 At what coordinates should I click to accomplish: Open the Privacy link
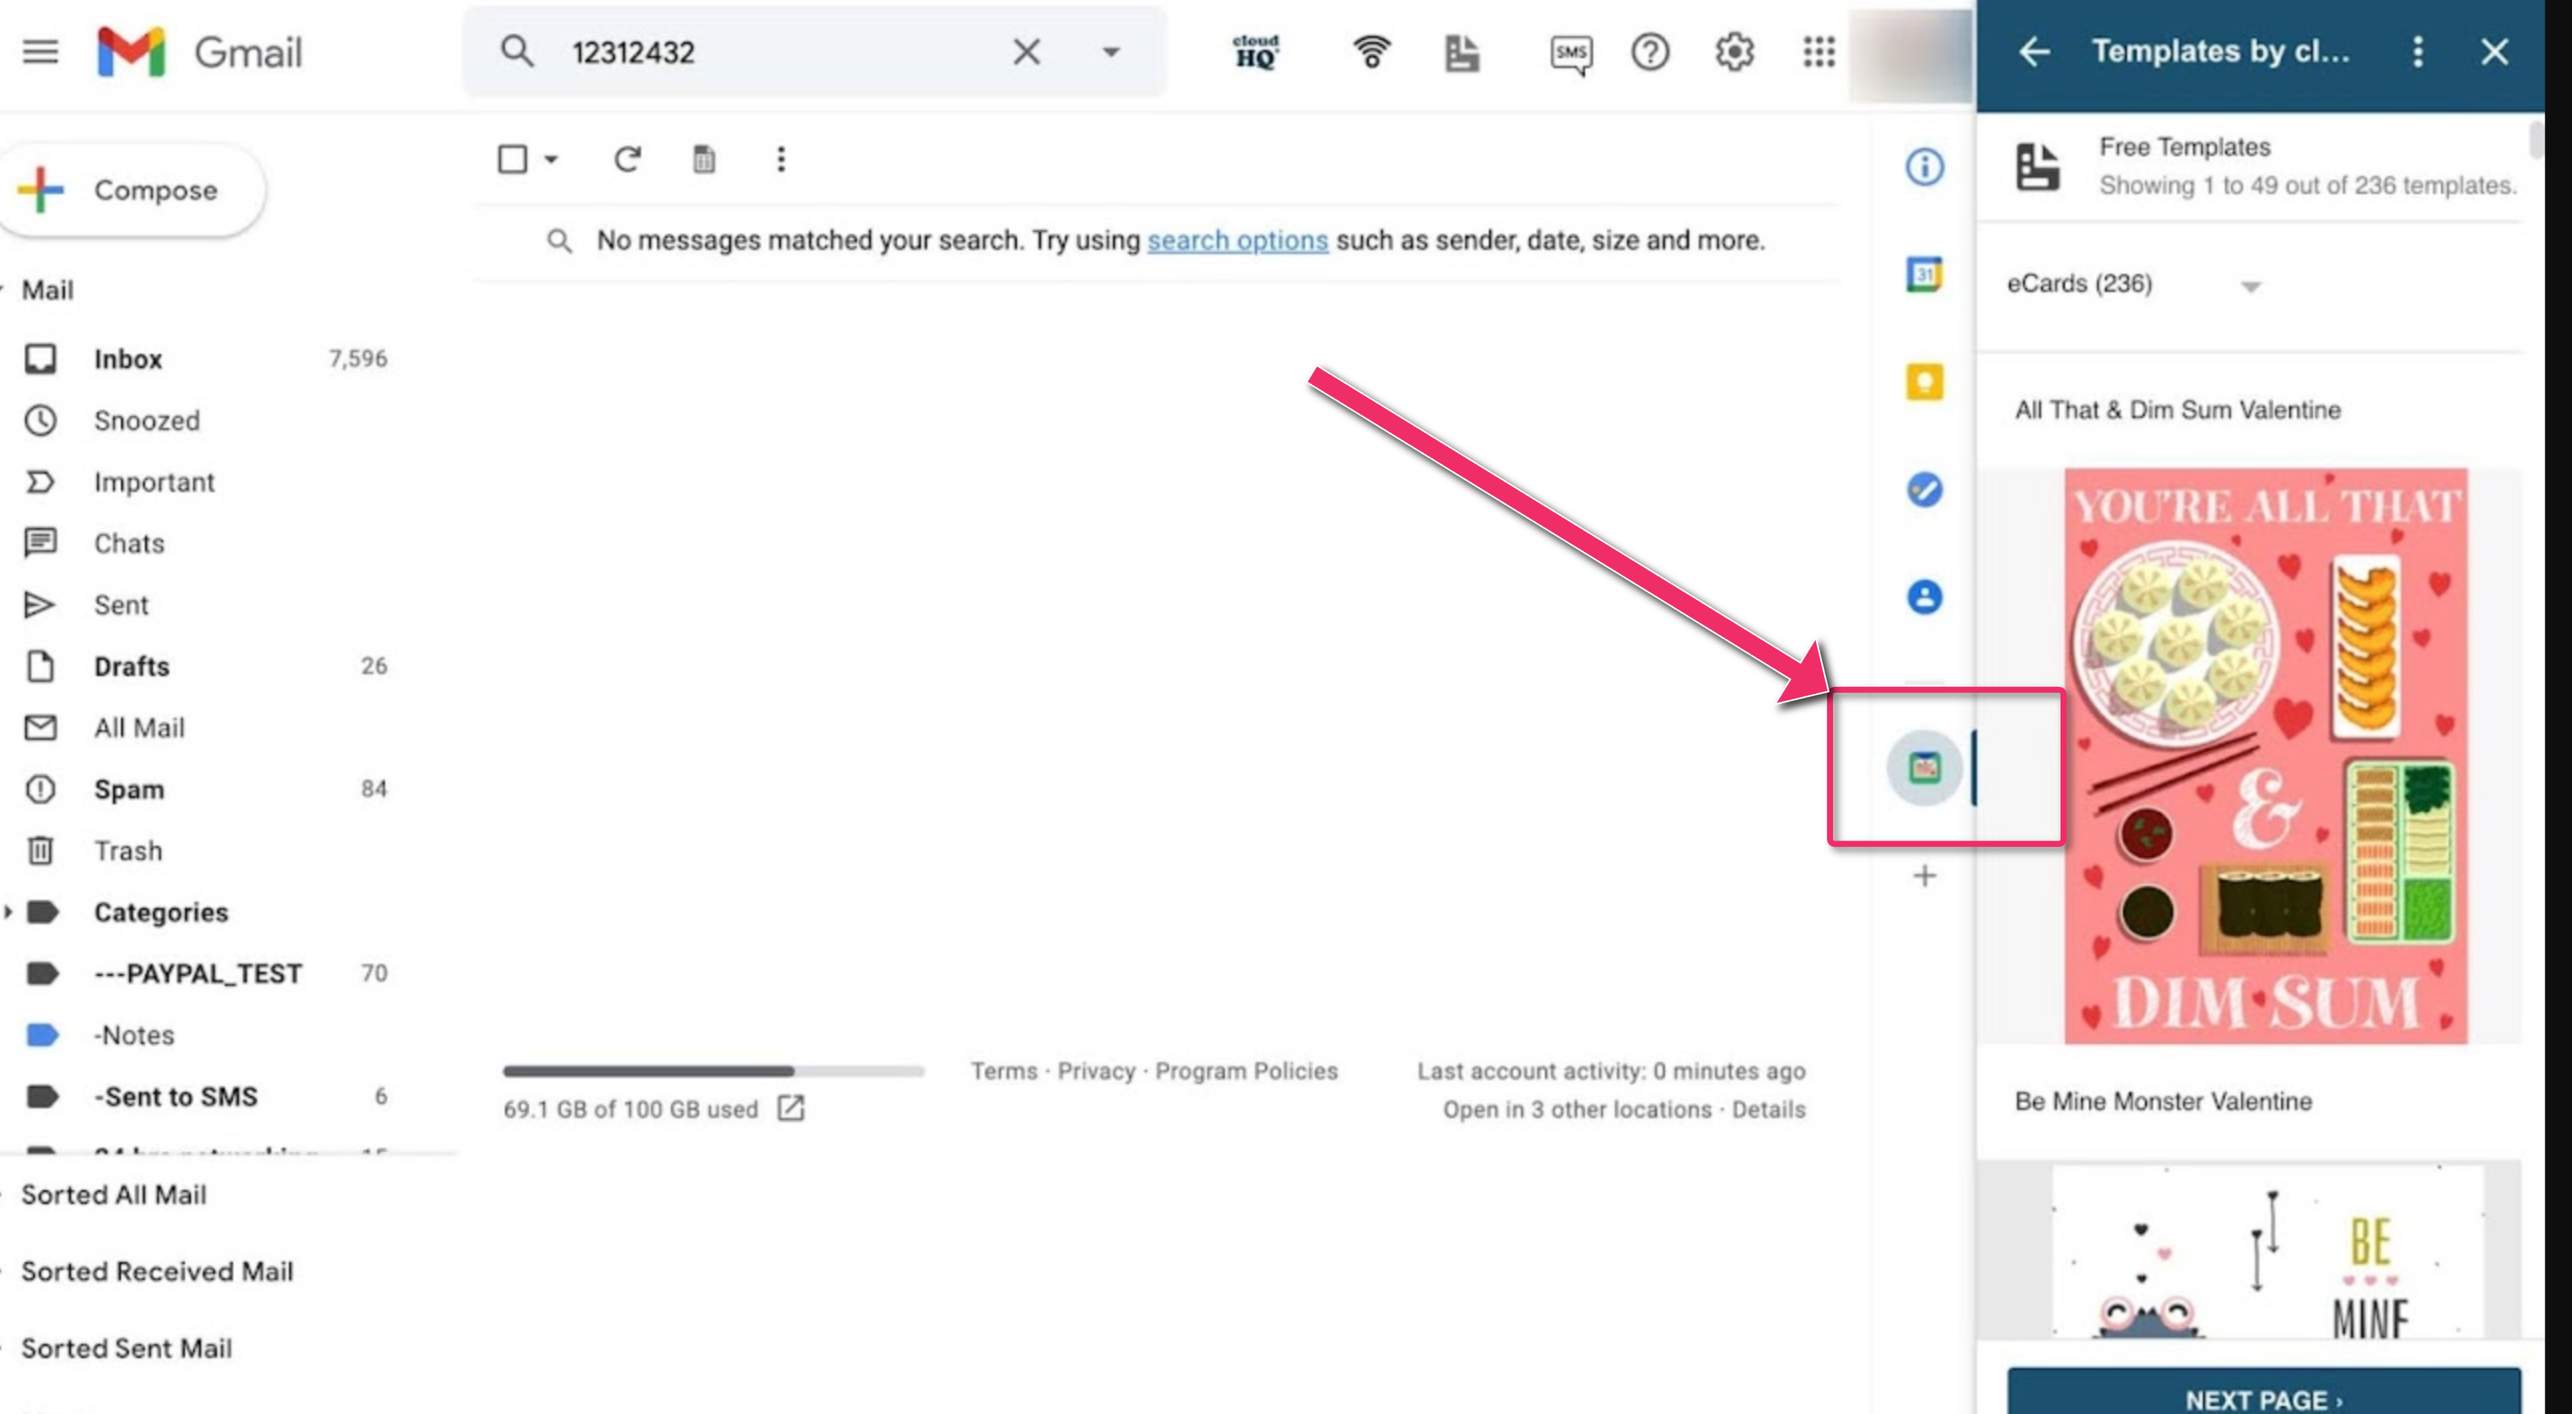(1096, 1071)
